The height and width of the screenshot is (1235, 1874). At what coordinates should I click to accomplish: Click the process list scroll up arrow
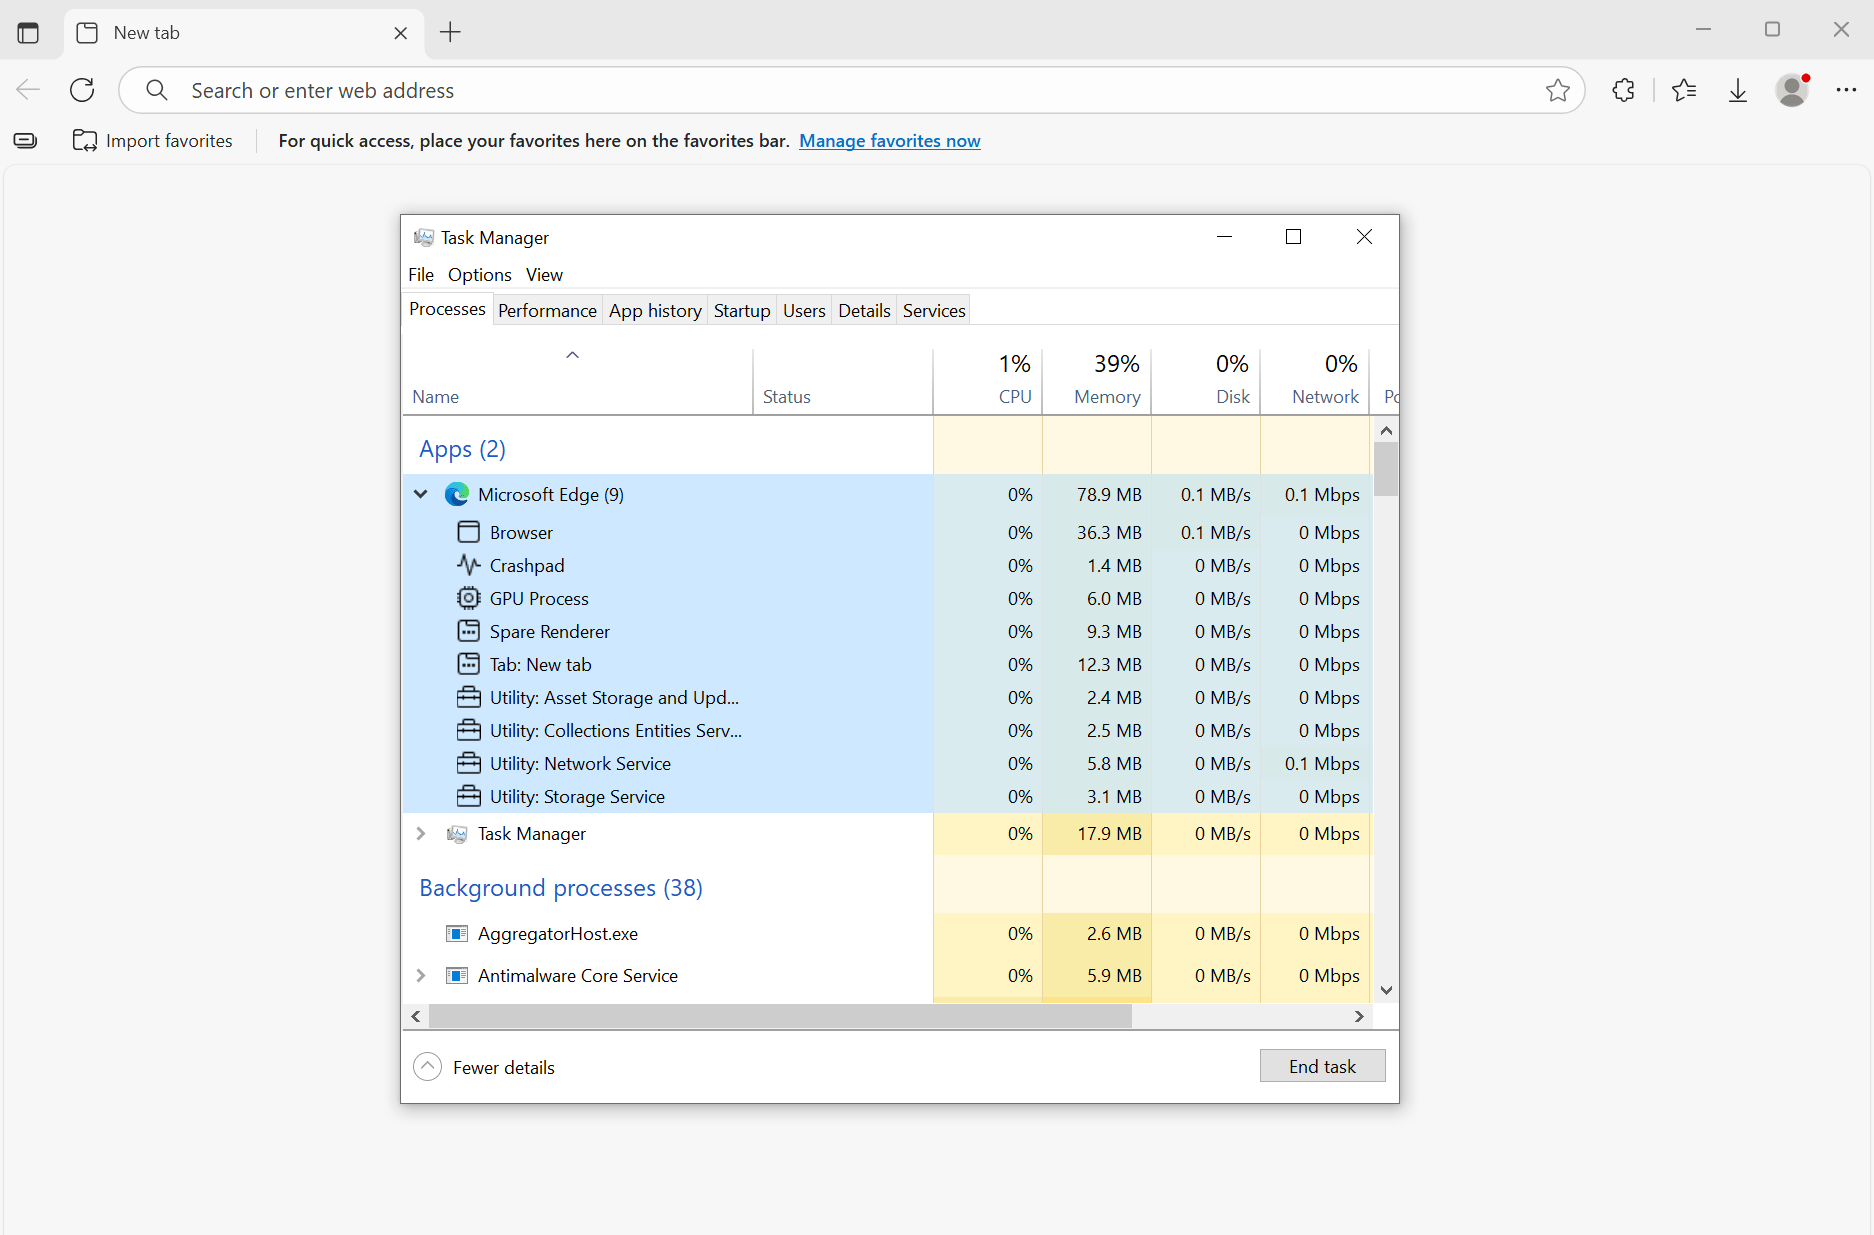[1386, 431]
